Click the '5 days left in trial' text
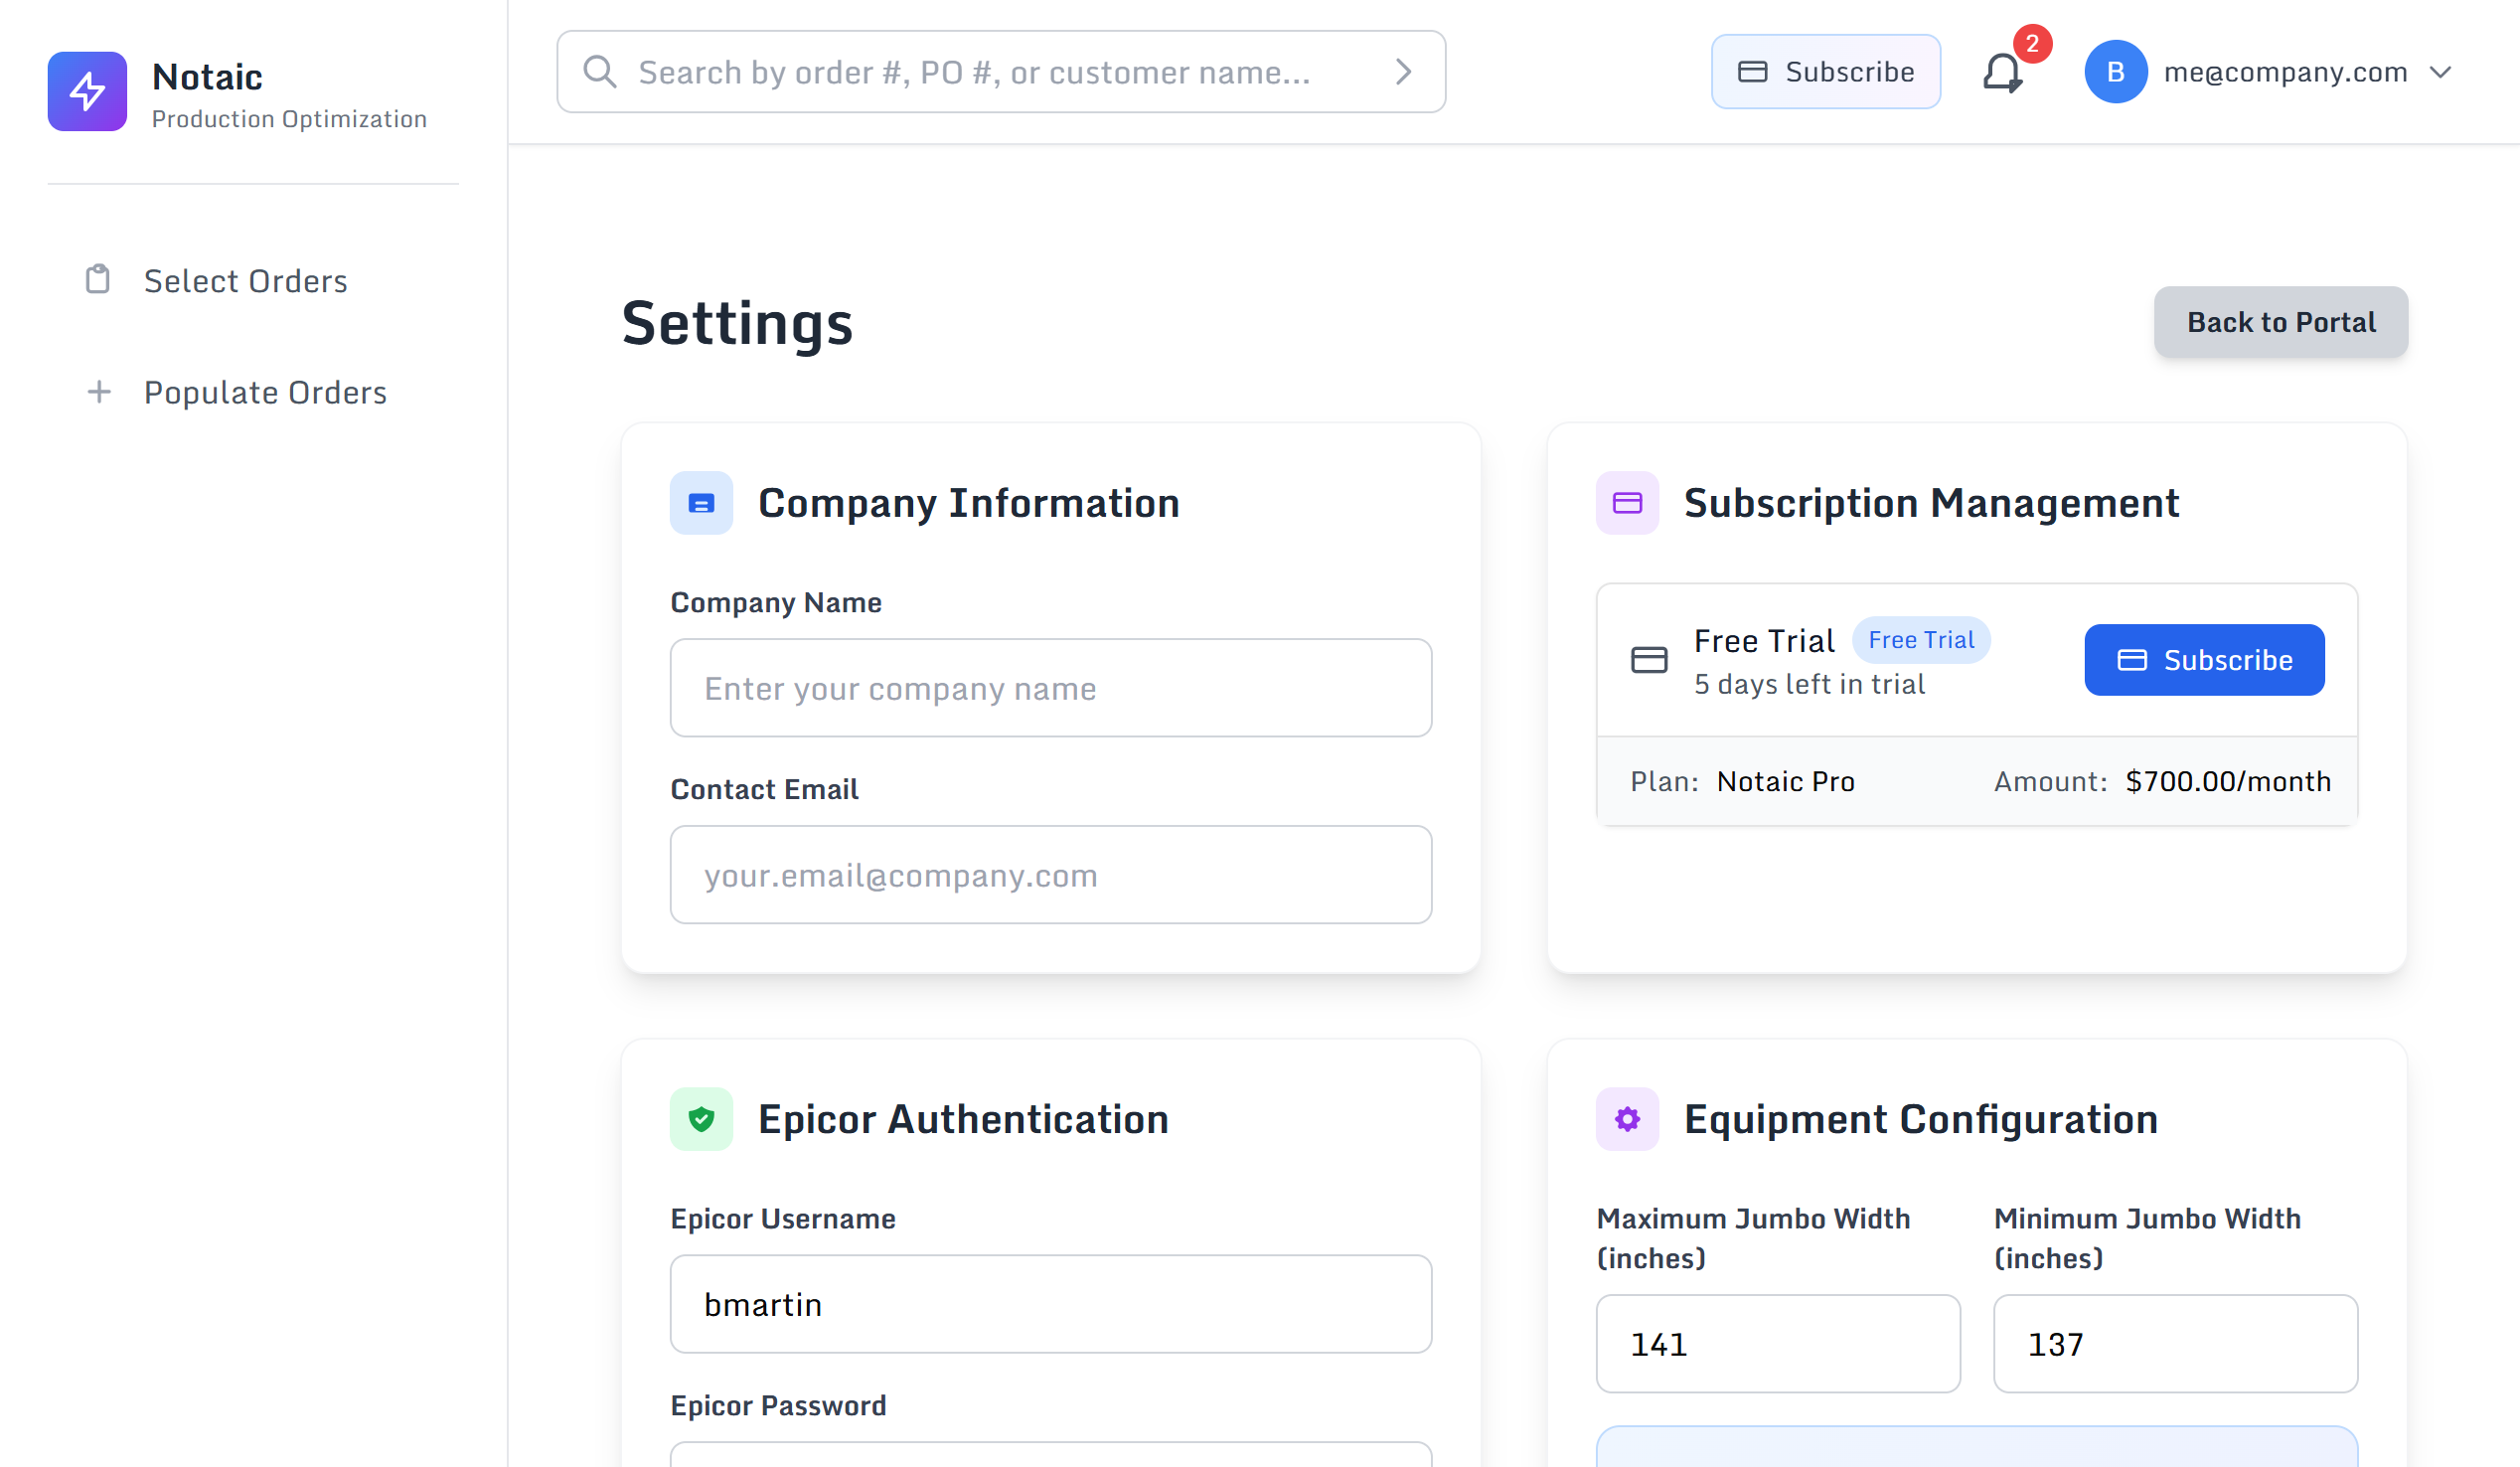The height and width of the screenshot is (1467, 2520). click(1809, 684)
